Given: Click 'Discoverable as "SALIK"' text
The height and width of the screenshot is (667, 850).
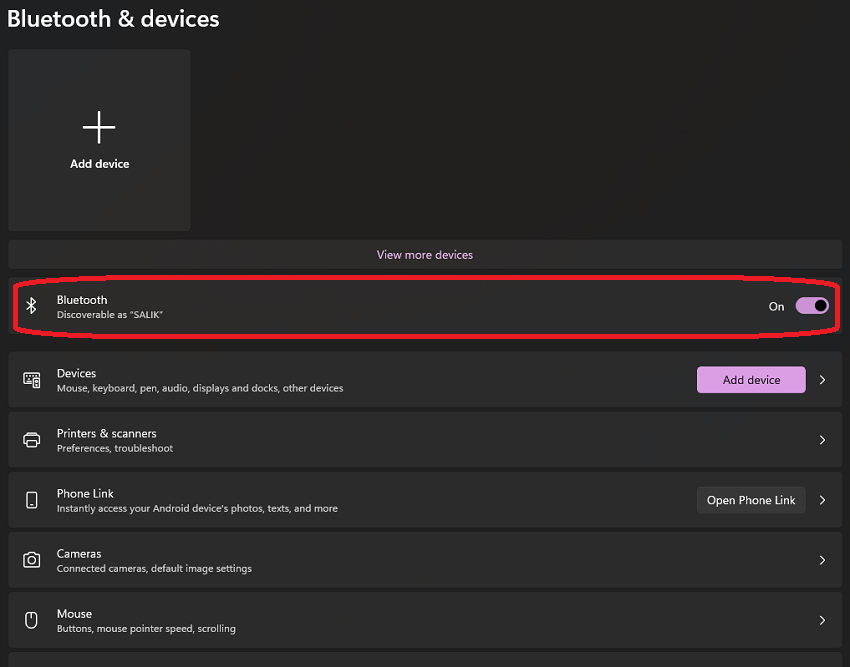Looking at the screenshot, I should 110,315.
